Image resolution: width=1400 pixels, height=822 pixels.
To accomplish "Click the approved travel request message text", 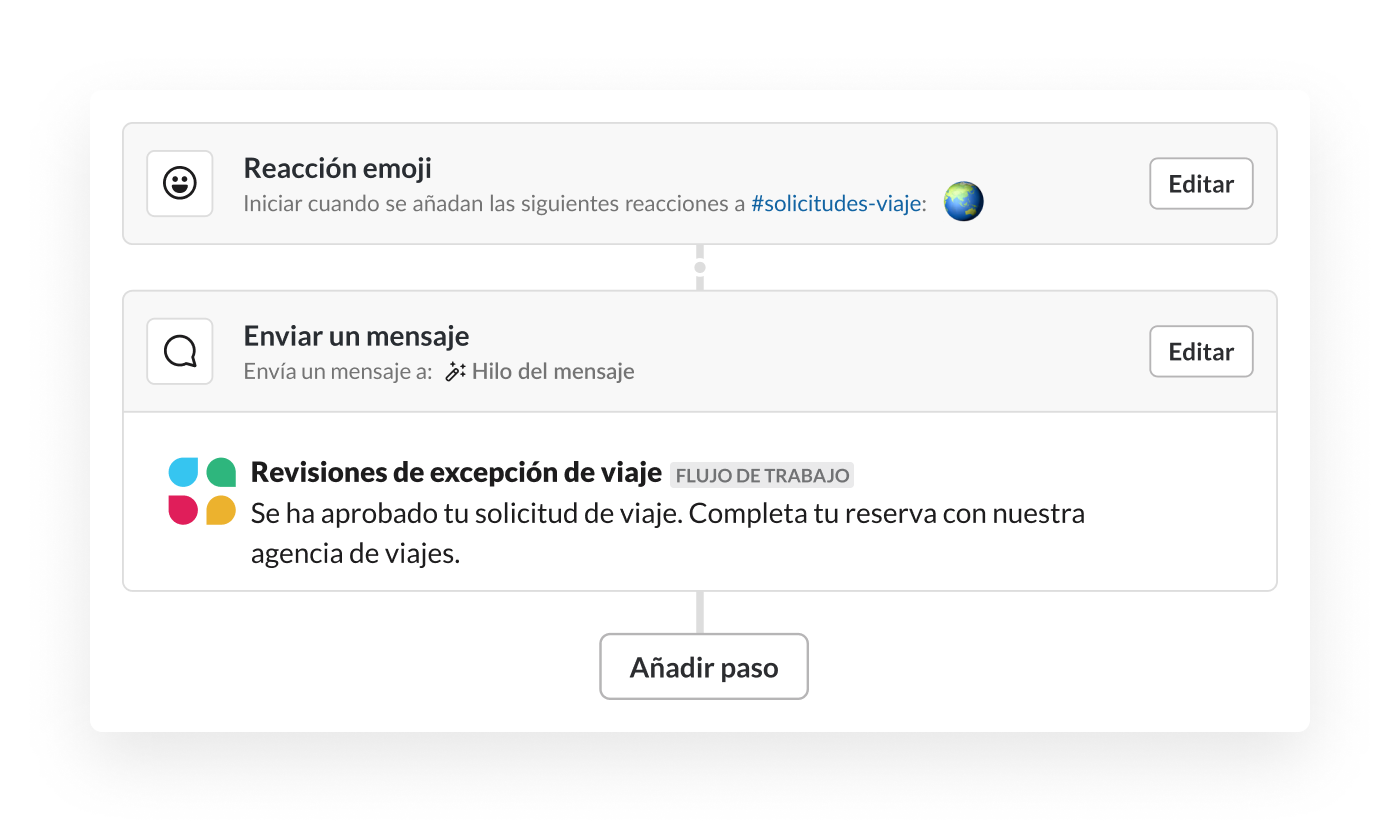I will coord(668,534).
